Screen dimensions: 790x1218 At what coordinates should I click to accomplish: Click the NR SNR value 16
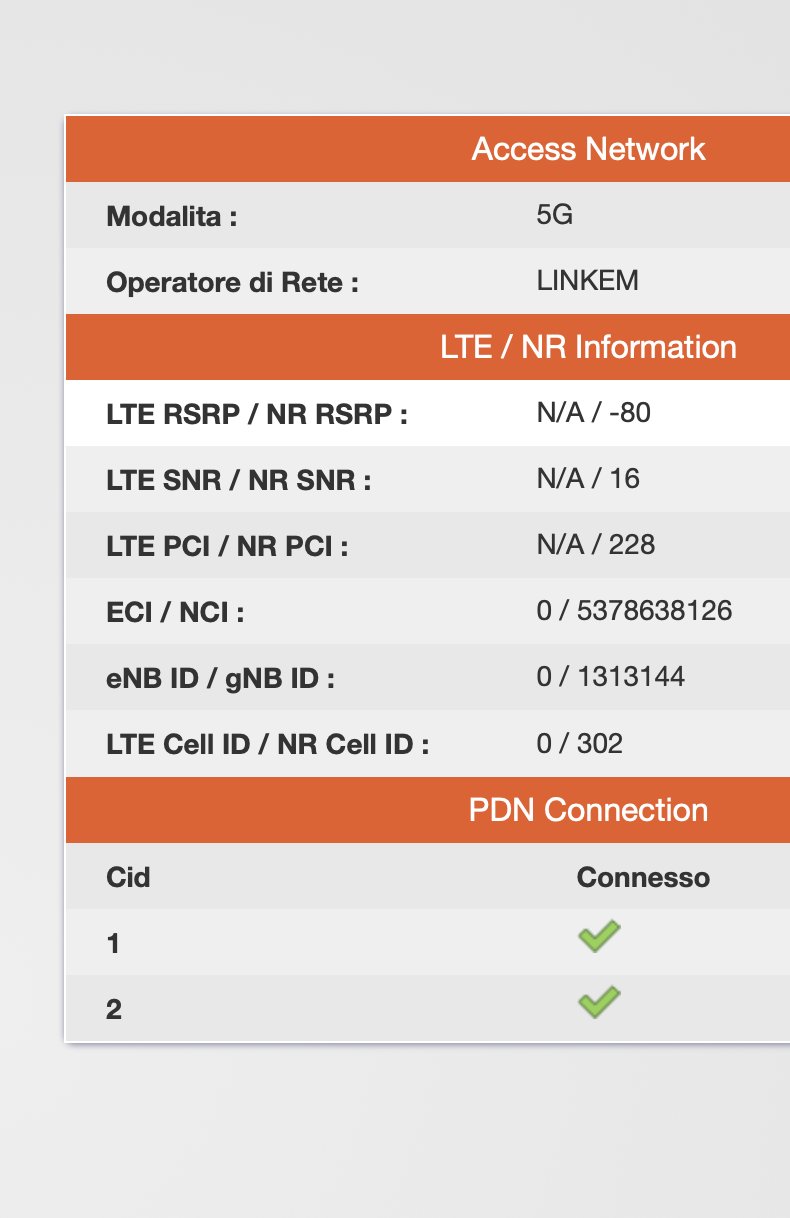(x=623, y=479)
